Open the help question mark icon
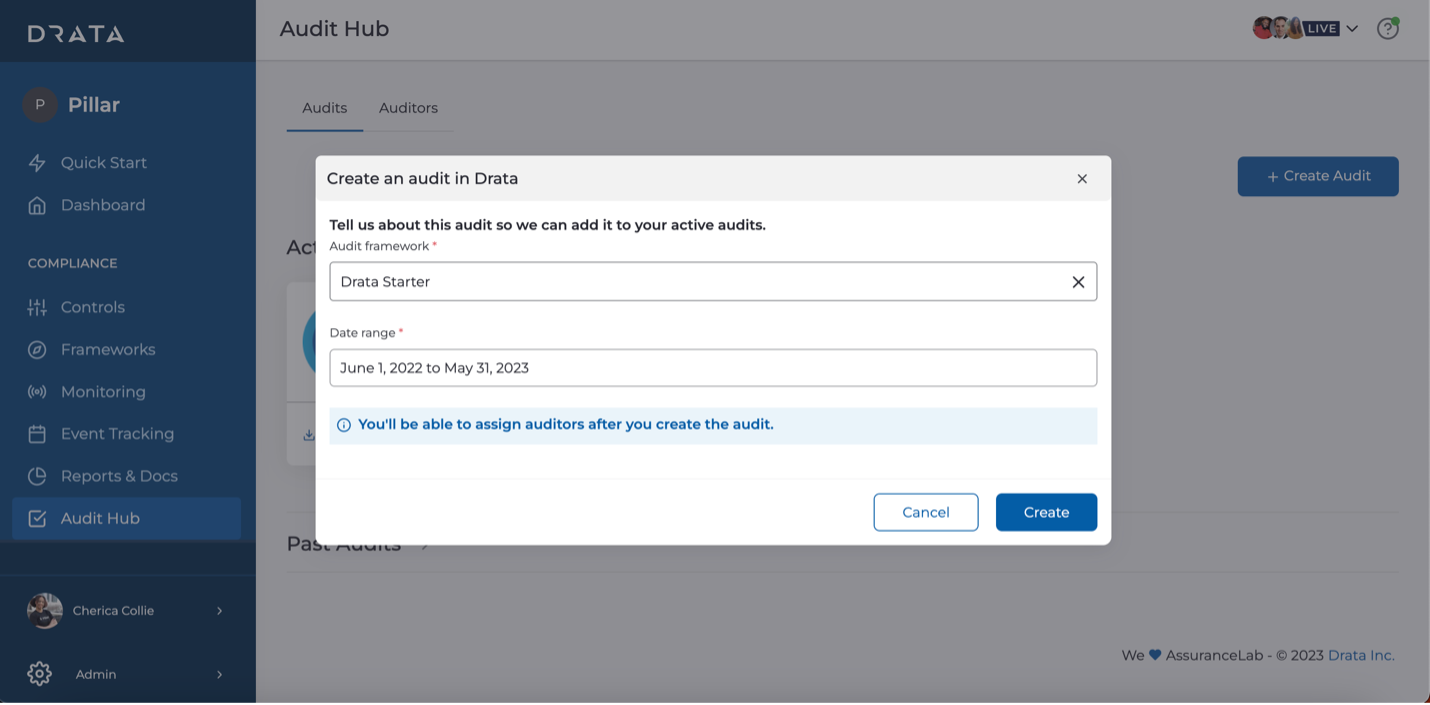 [x=1387, y=29]
